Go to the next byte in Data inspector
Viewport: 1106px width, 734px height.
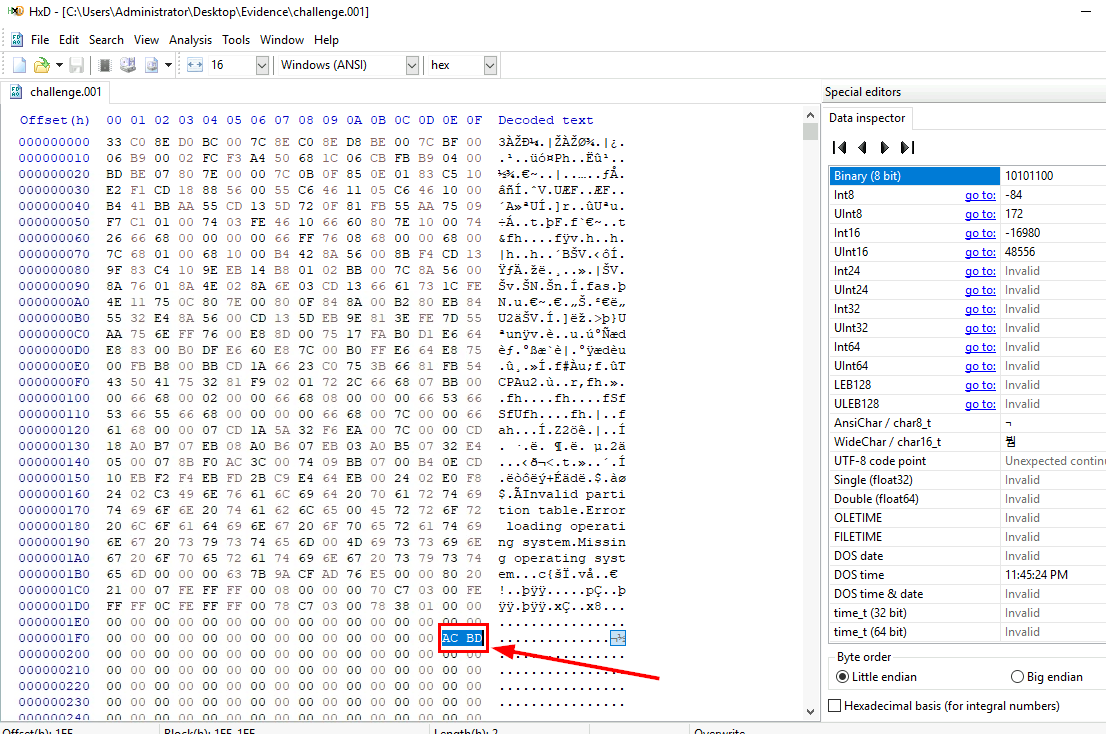pos(885,147)
